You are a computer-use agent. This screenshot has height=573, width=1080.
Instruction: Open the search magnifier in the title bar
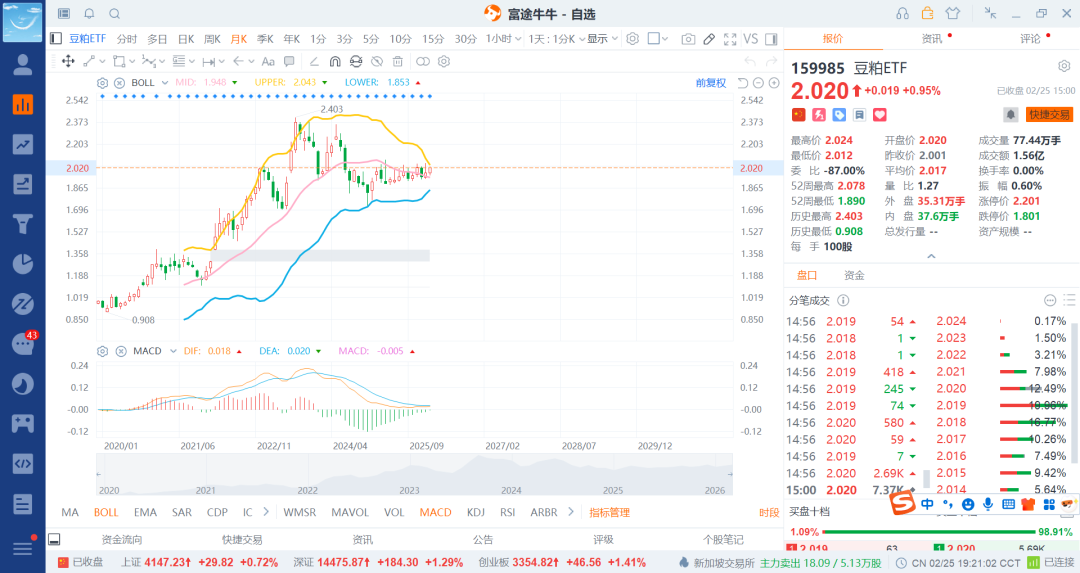[x=114, y=13]
